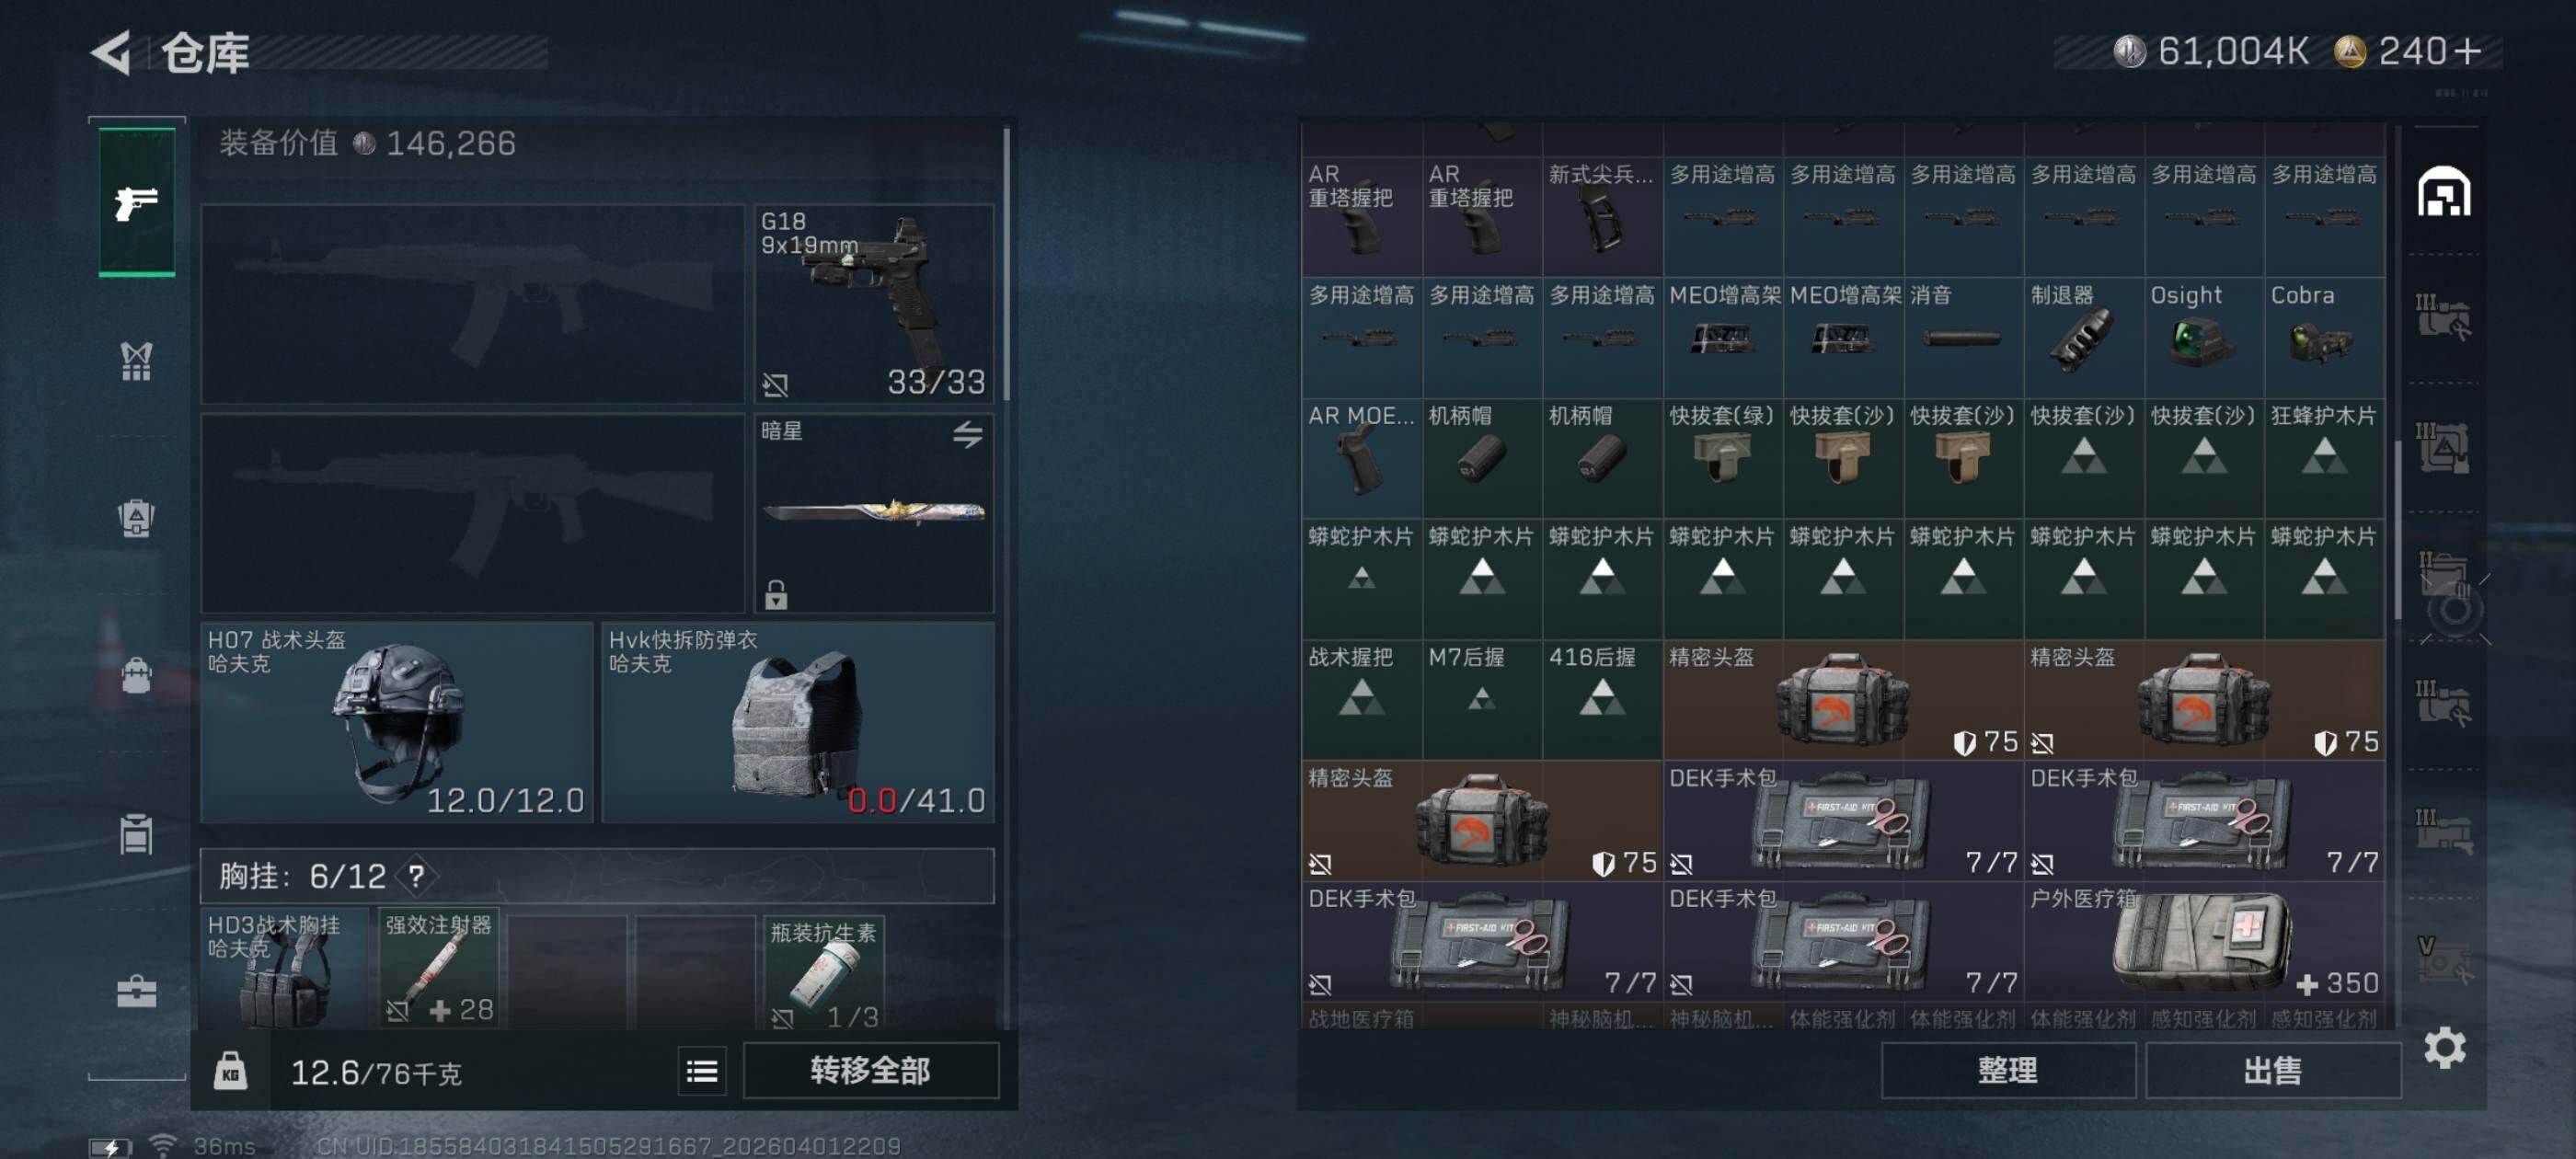Open the tactical vest sidebar category
The height and width of the screenshot is (1159, 2576).
136,360
